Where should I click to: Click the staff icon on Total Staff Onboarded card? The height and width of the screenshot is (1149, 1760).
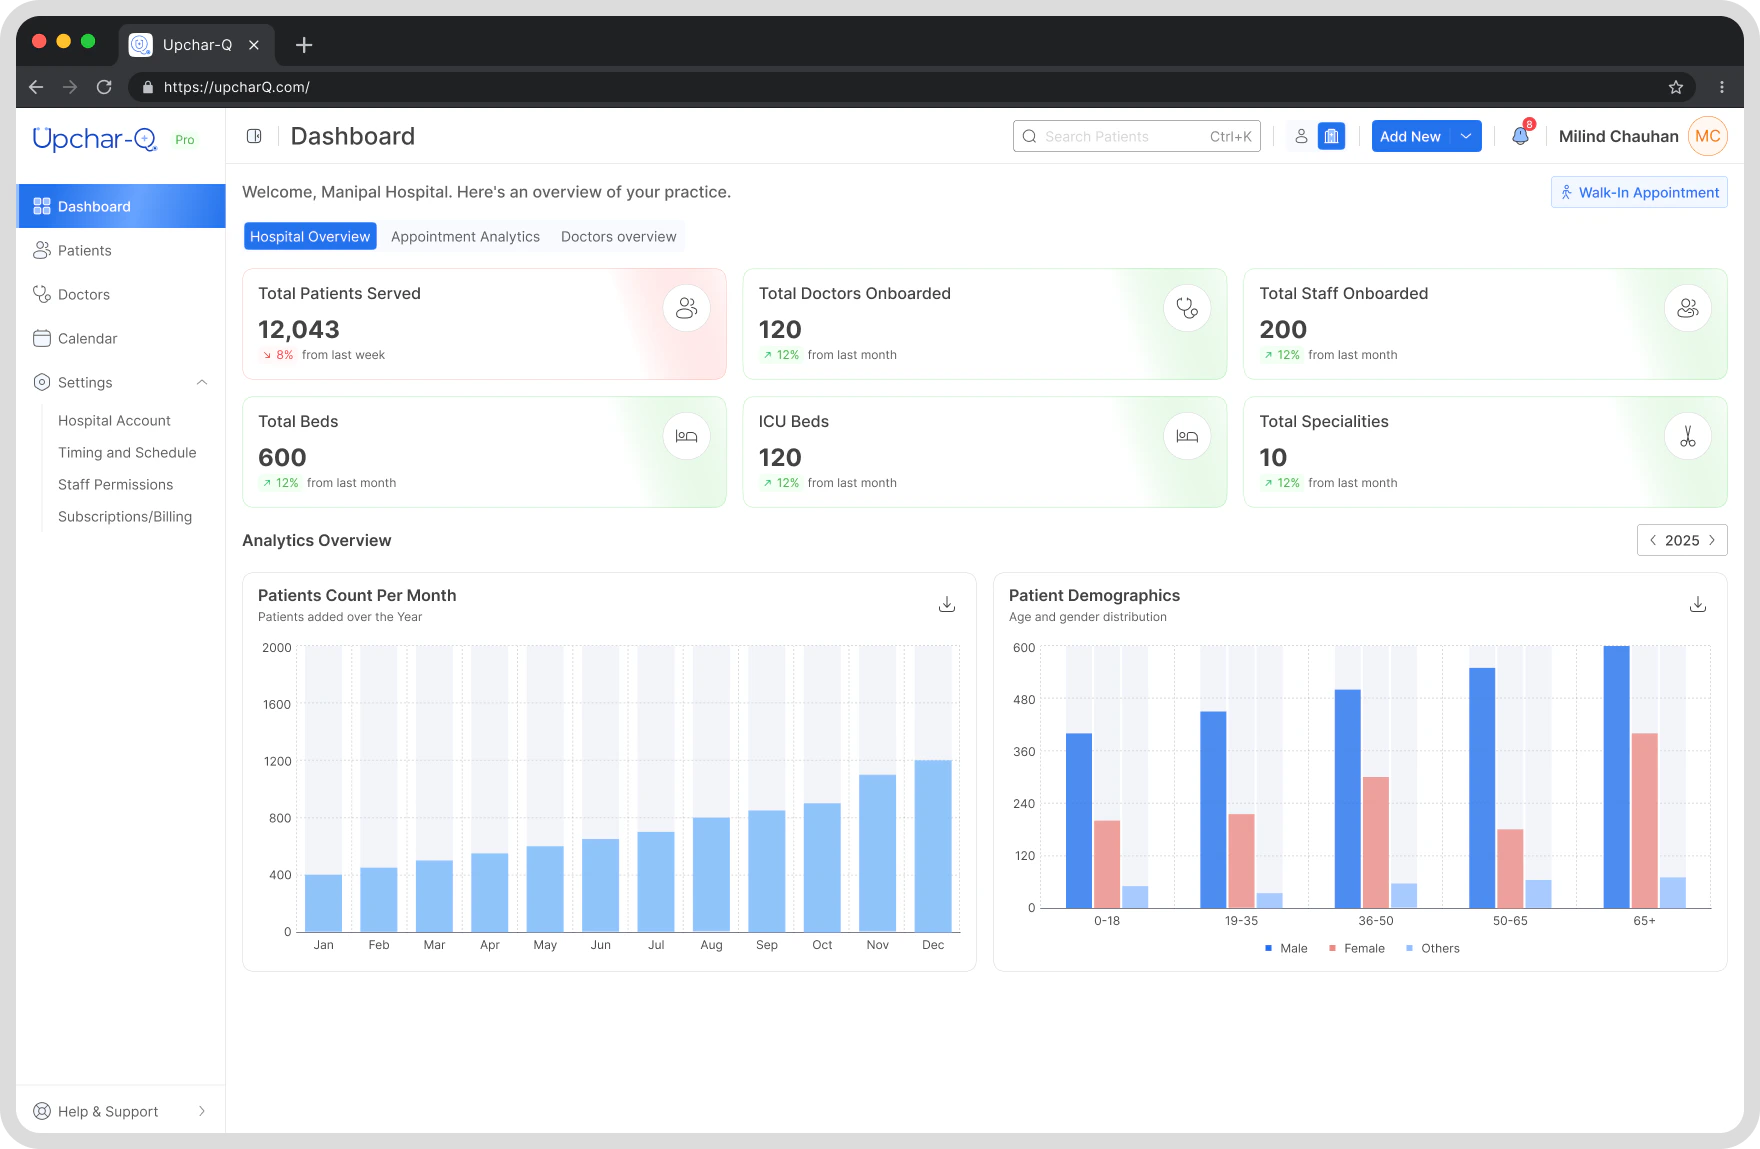coord(1688,308)
